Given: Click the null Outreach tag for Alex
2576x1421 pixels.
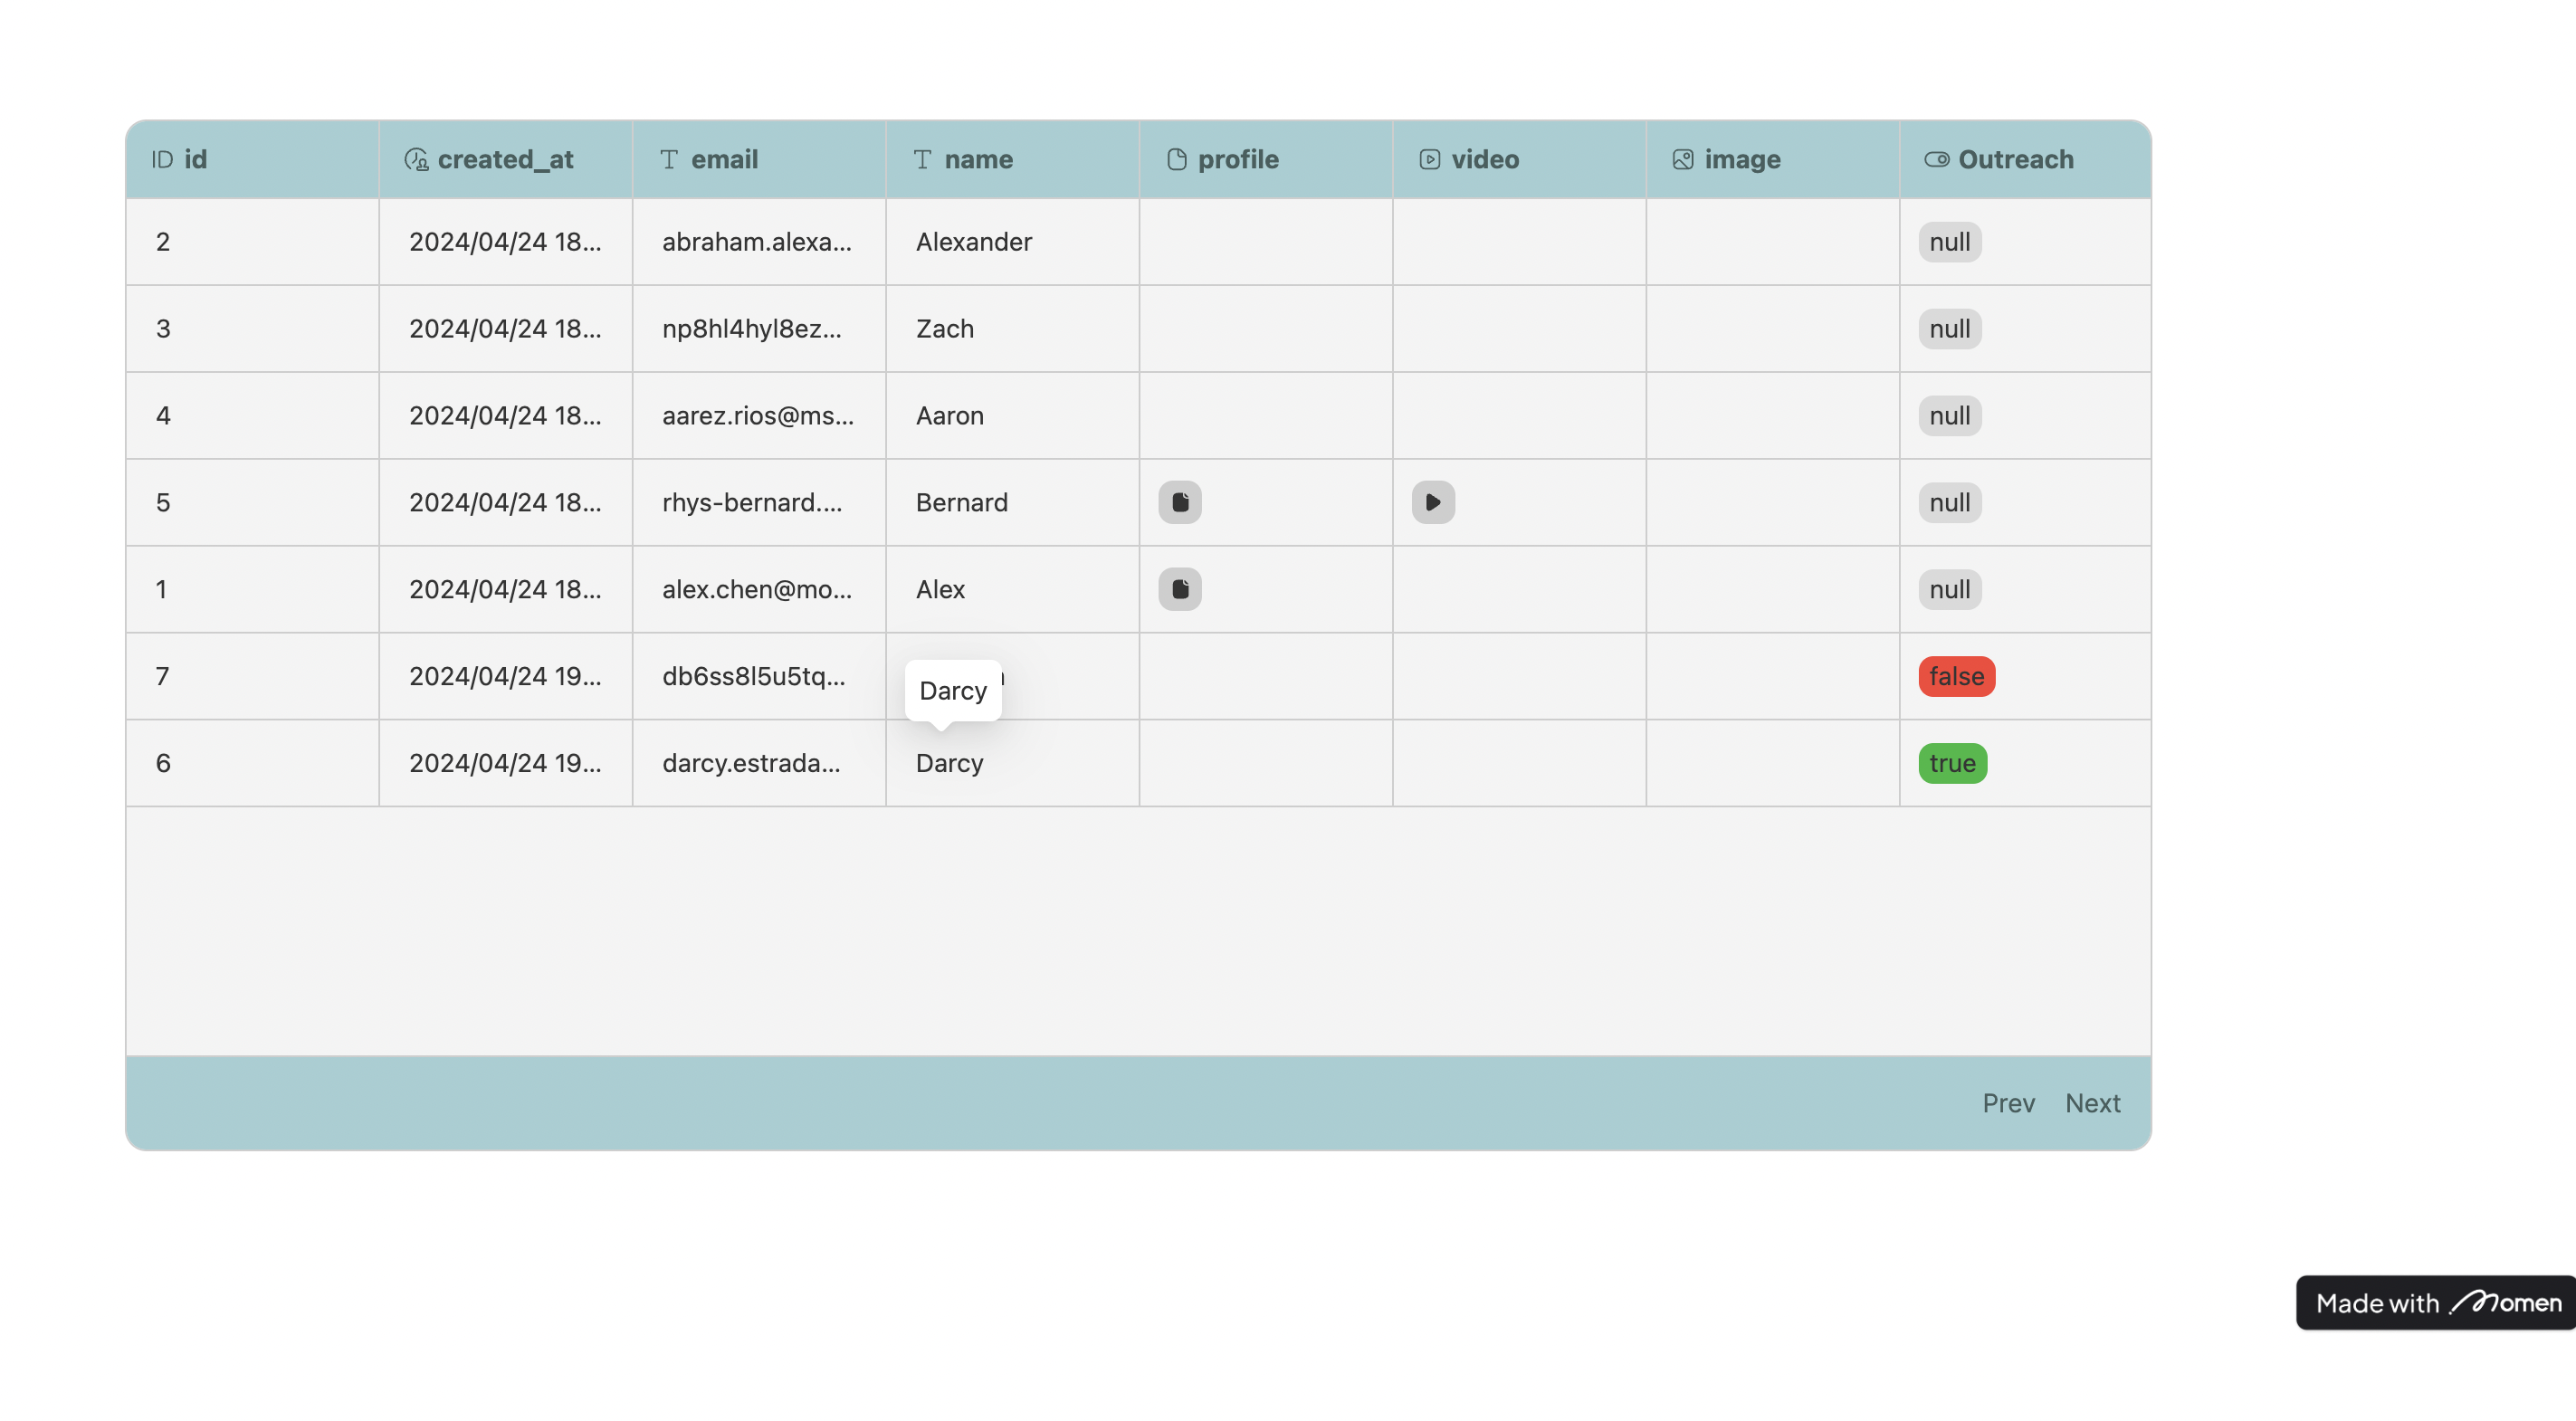Looking at the screenshot, I should (x=1949, y=589).
